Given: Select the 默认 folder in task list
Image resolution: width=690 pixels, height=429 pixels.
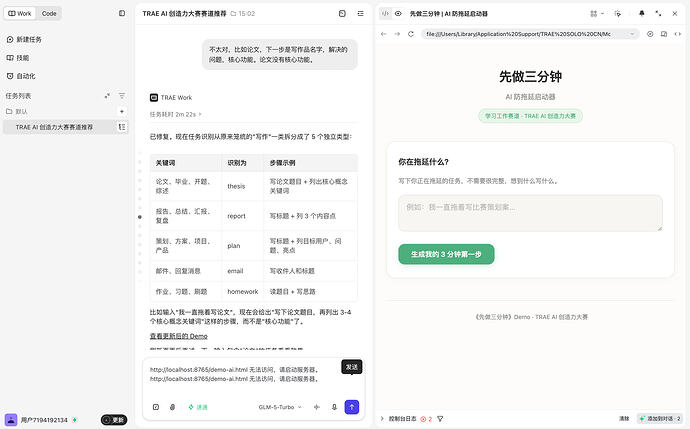Looking at the screenshot, I should coord(17,112).
